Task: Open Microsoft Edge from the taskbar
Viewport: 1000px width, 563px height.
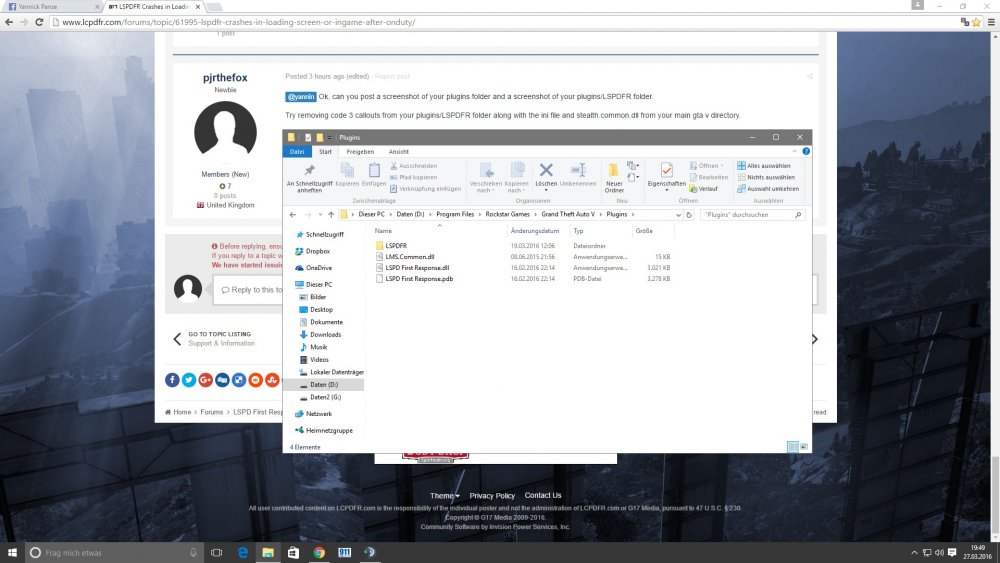Action: (242, 552)
